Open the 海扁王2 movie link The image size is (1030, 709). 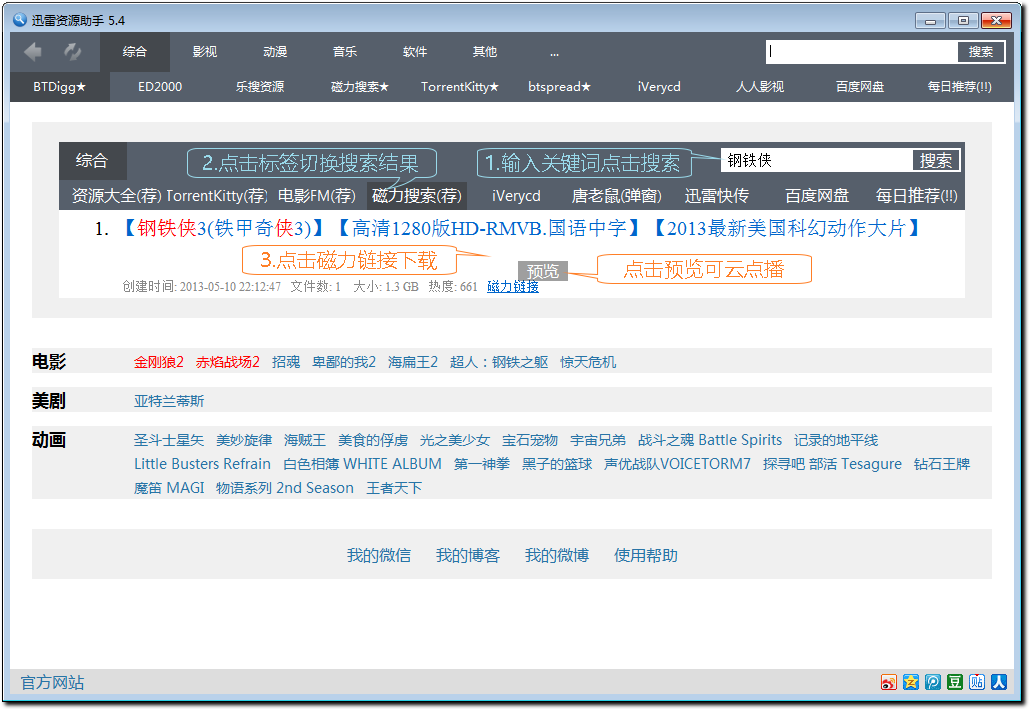[x=413, y=362]
